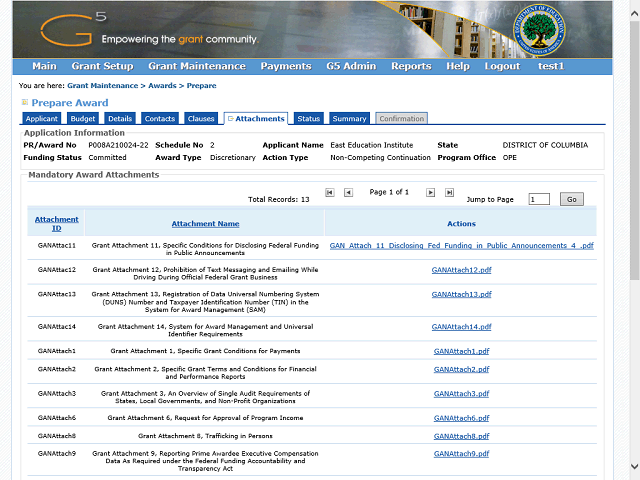
Task: Open the Payments menu
Action: [285, 66]
